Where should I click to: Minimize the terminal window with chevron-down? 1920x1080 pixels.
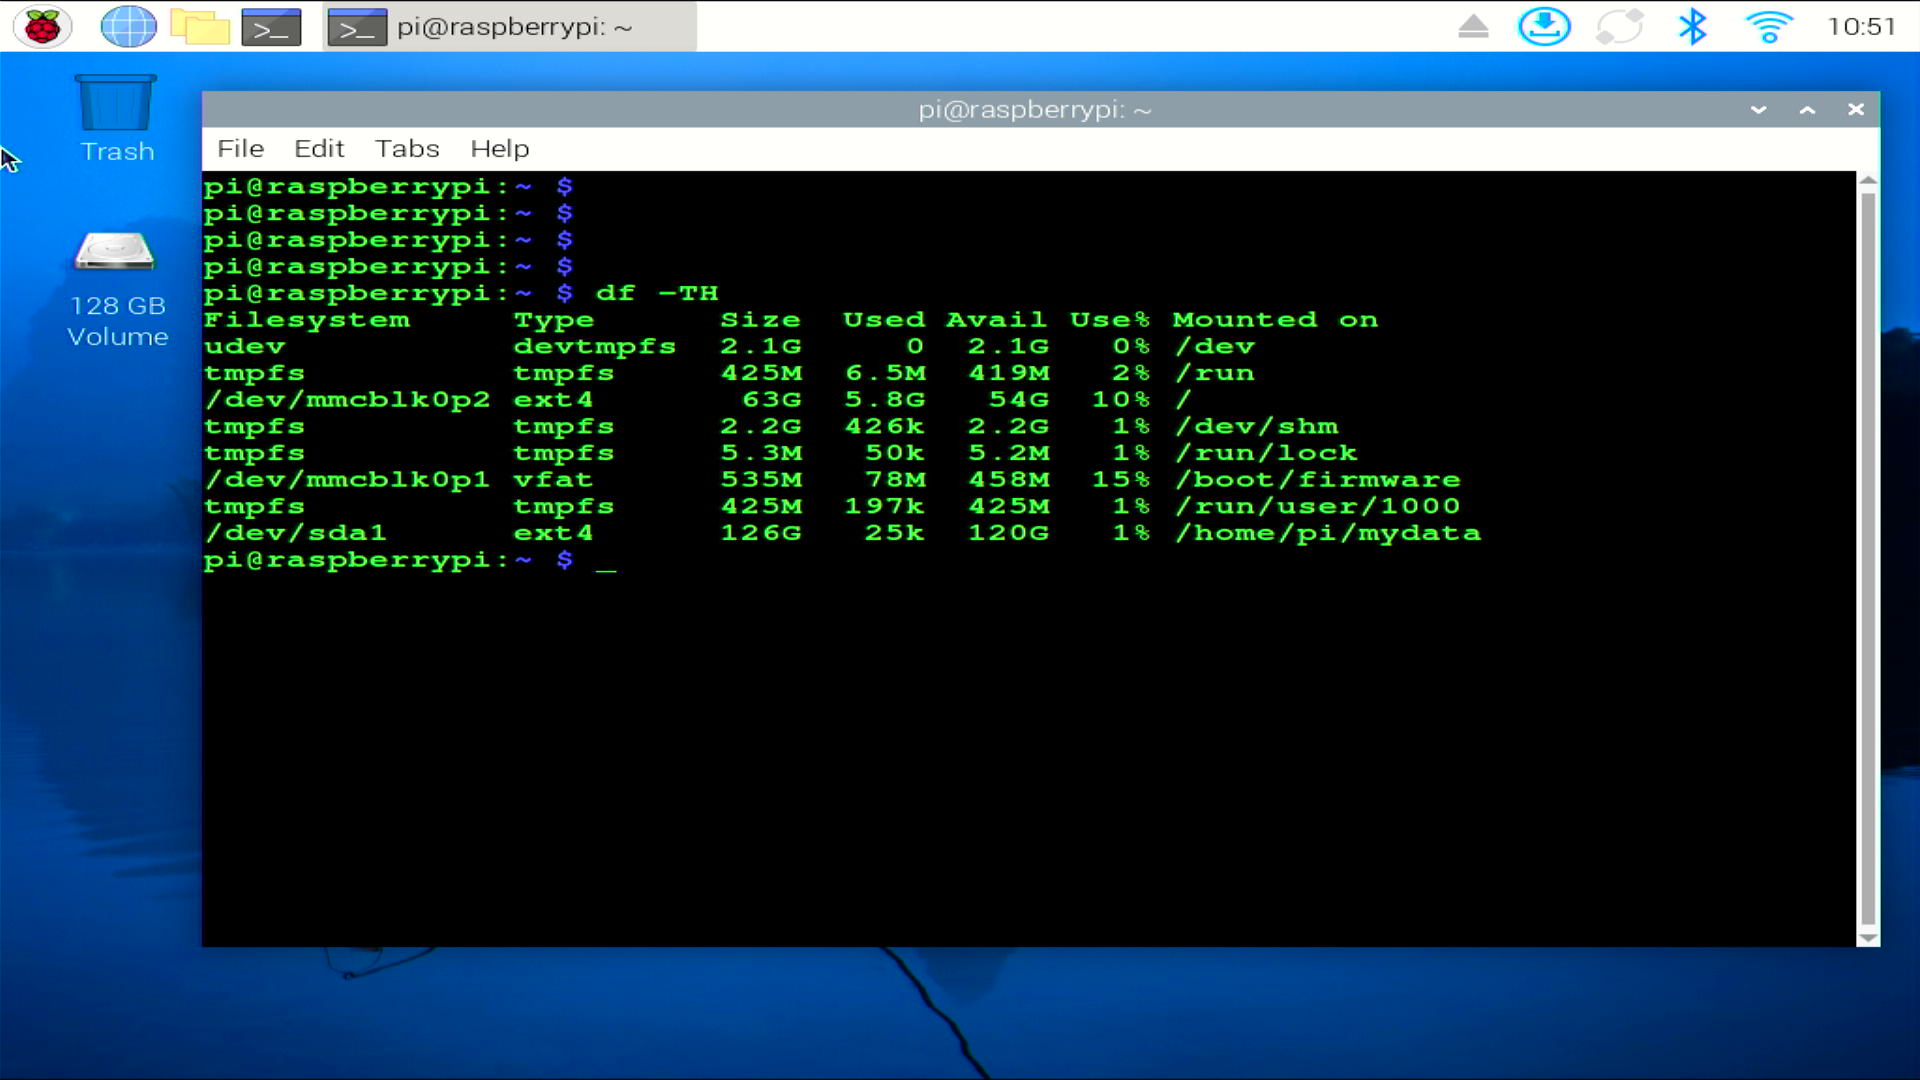pyautogui.click(x=1758, y=110)
